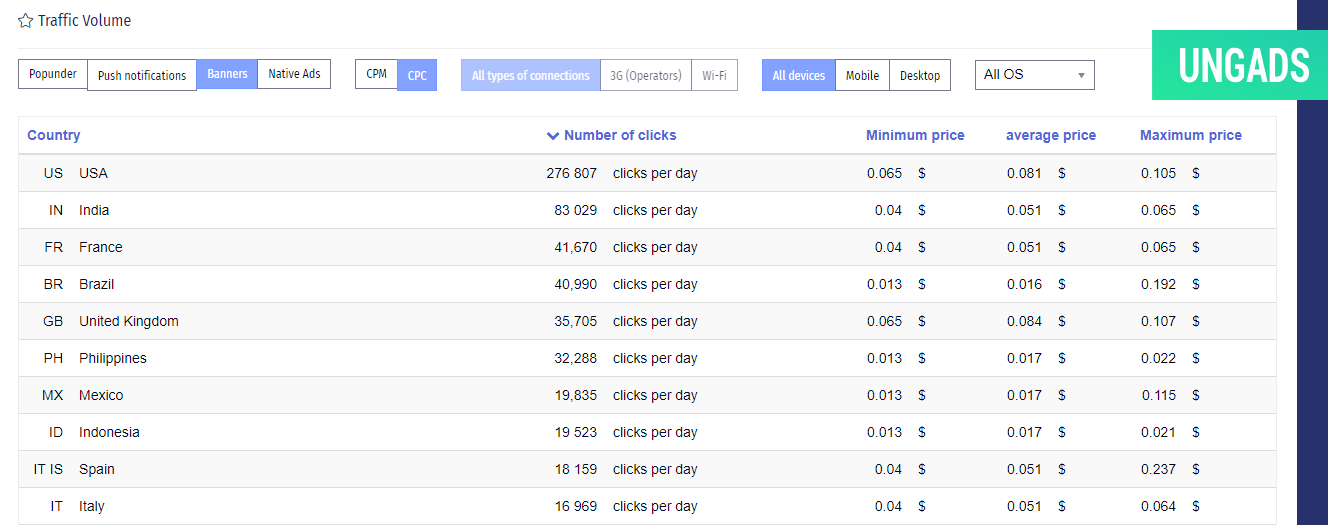The height and width of the screenshot is (525, 1328).
Task: Sort by Minimum price column
Action: [x=915, y=135]
